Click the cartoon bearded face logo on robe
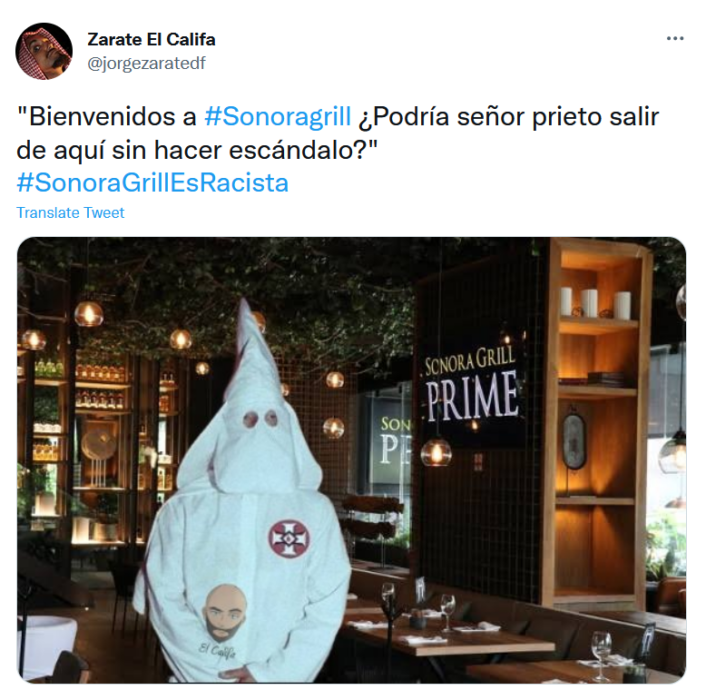The image size is (706, 700). pyautogui.click(x=225, y=613)
